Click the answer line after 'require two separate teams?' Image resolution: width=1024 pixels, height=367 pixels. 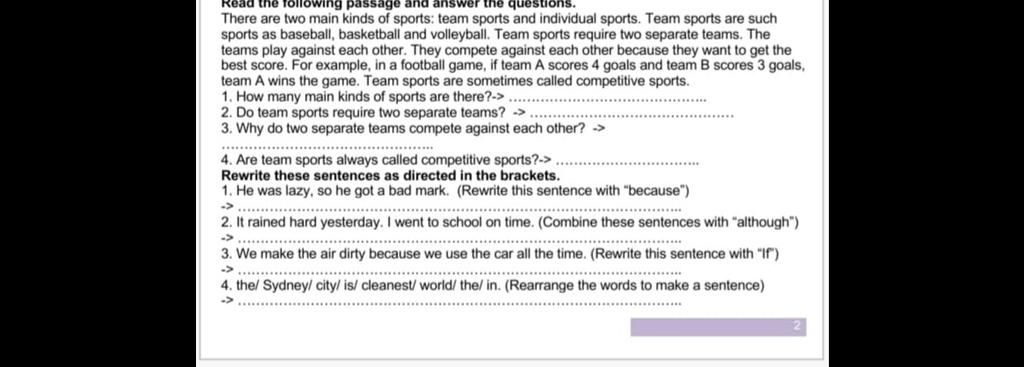(x=632, y=116)
